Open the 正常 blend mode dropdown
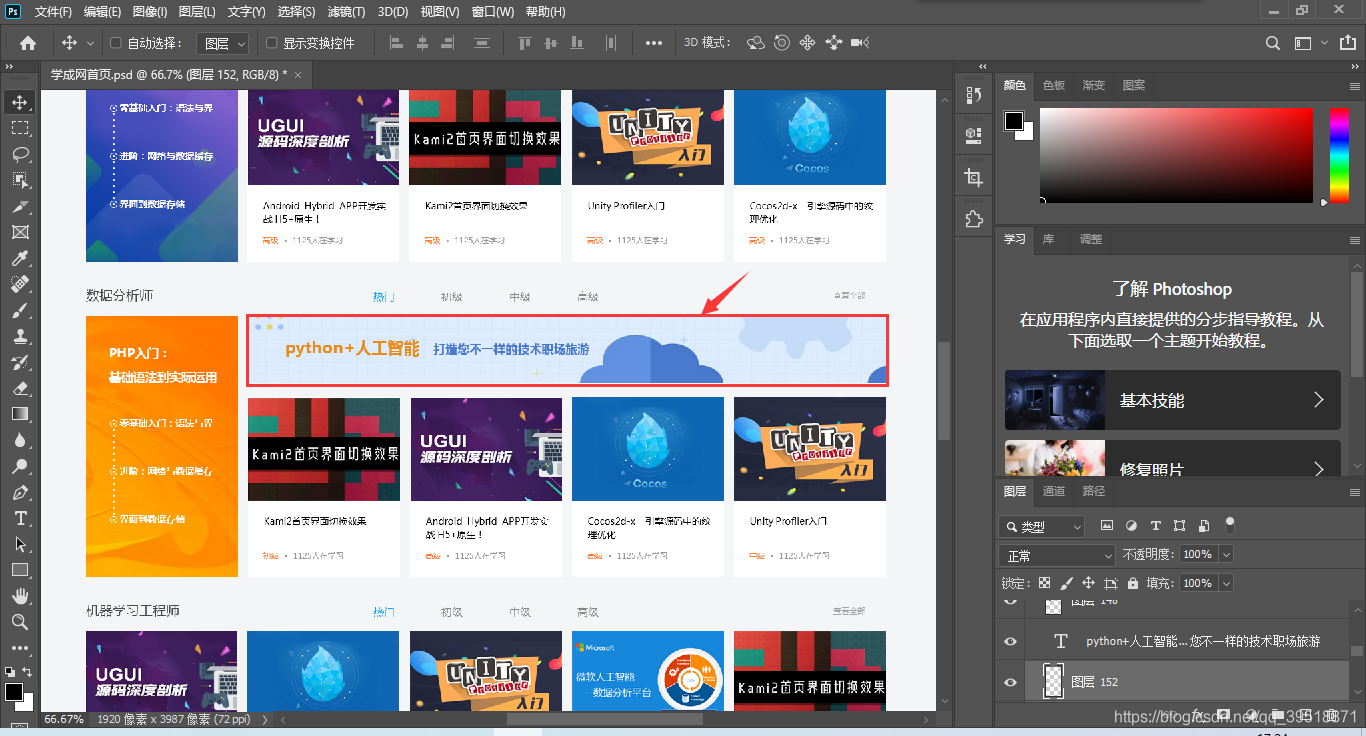The image size is (1366, 736). [1058, 555]
